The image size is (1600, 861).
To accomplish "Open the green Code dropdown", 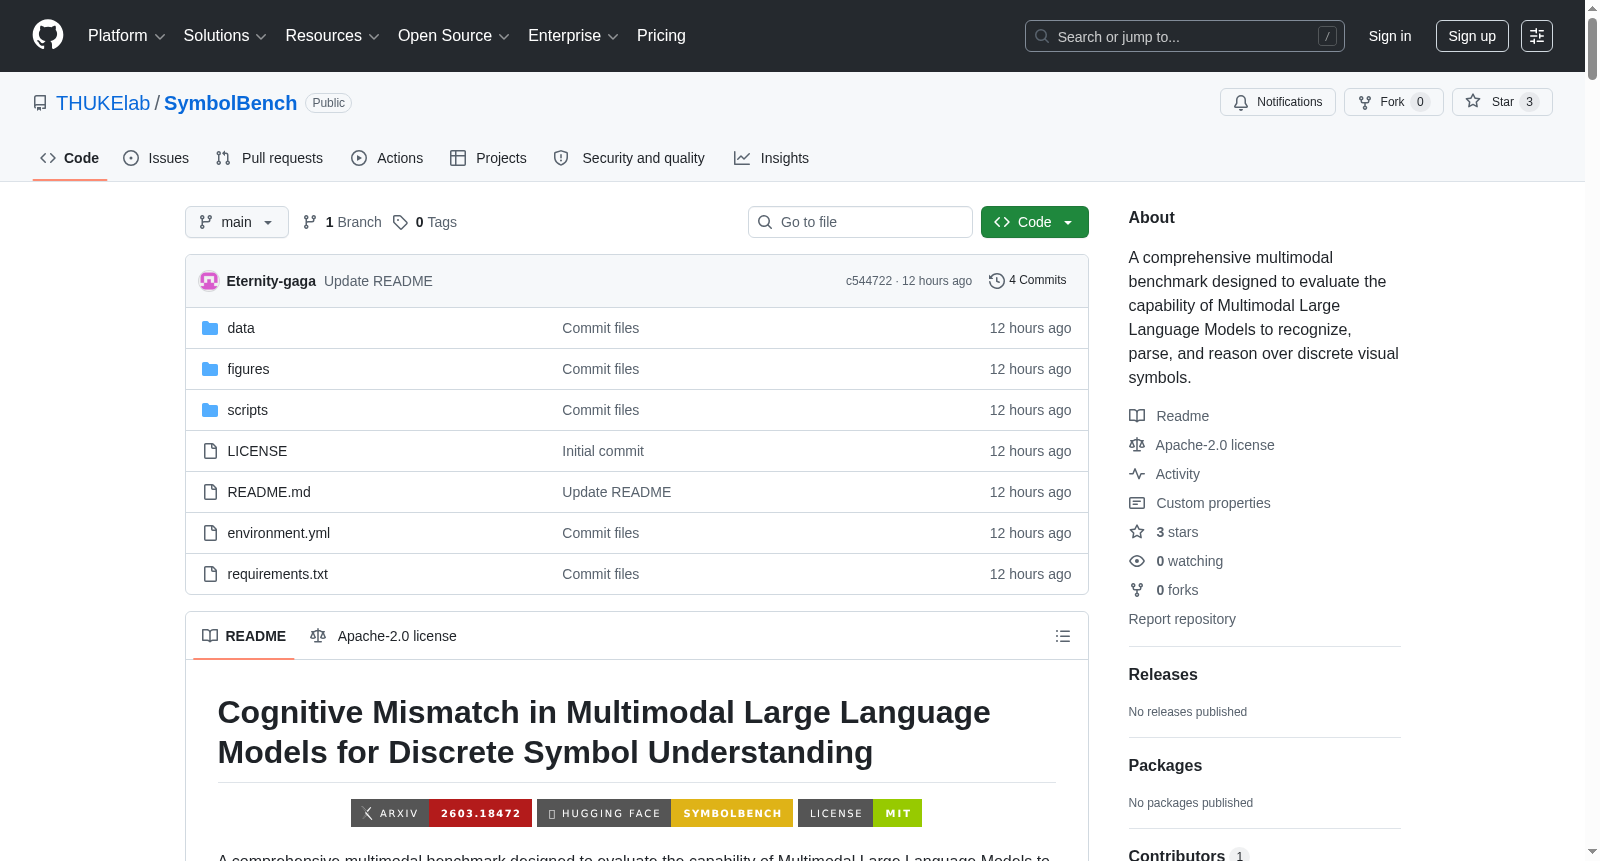I will pos(1035,222).
